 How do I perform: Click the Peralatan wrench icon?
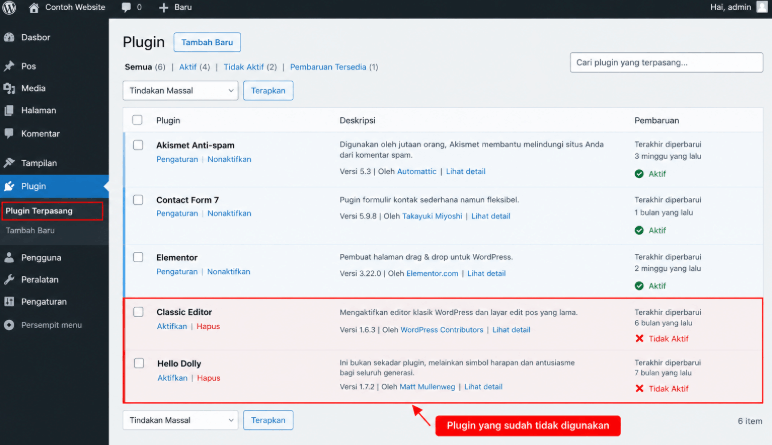[x=9, y=280]
